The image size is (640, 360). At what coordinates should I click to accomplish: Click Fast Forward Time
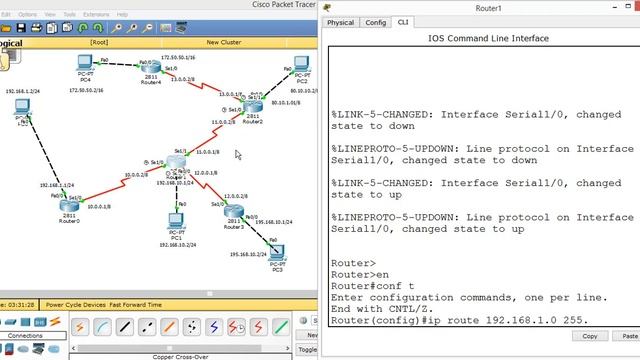coord(136,305)
